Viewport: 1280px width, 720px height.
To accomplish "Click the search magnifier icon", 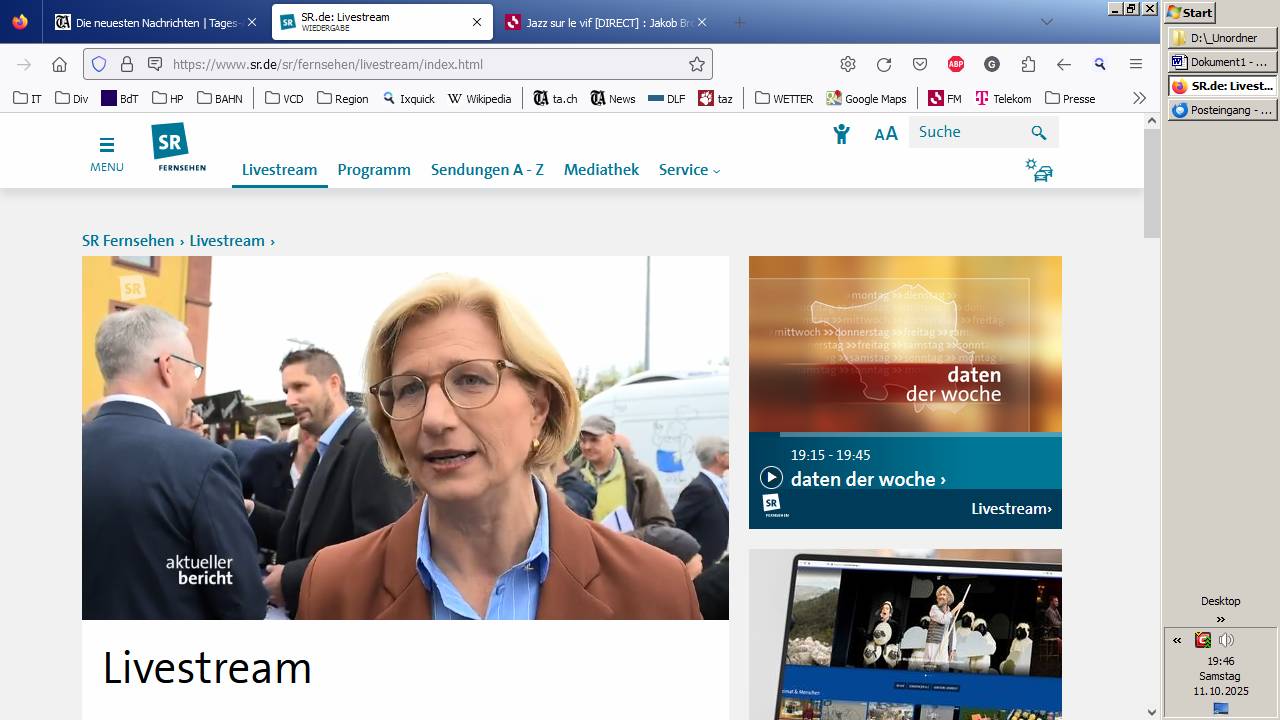I will pos(1038,133).
